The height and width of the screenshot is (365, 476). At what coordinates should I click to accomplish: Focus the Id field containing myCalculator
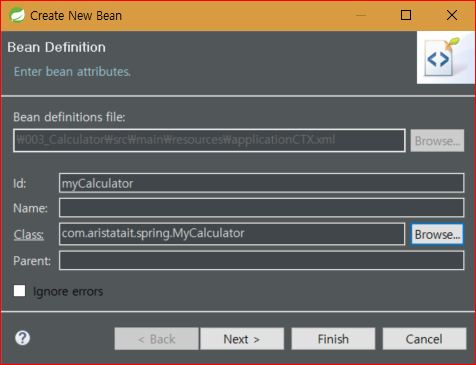[261, 183]
